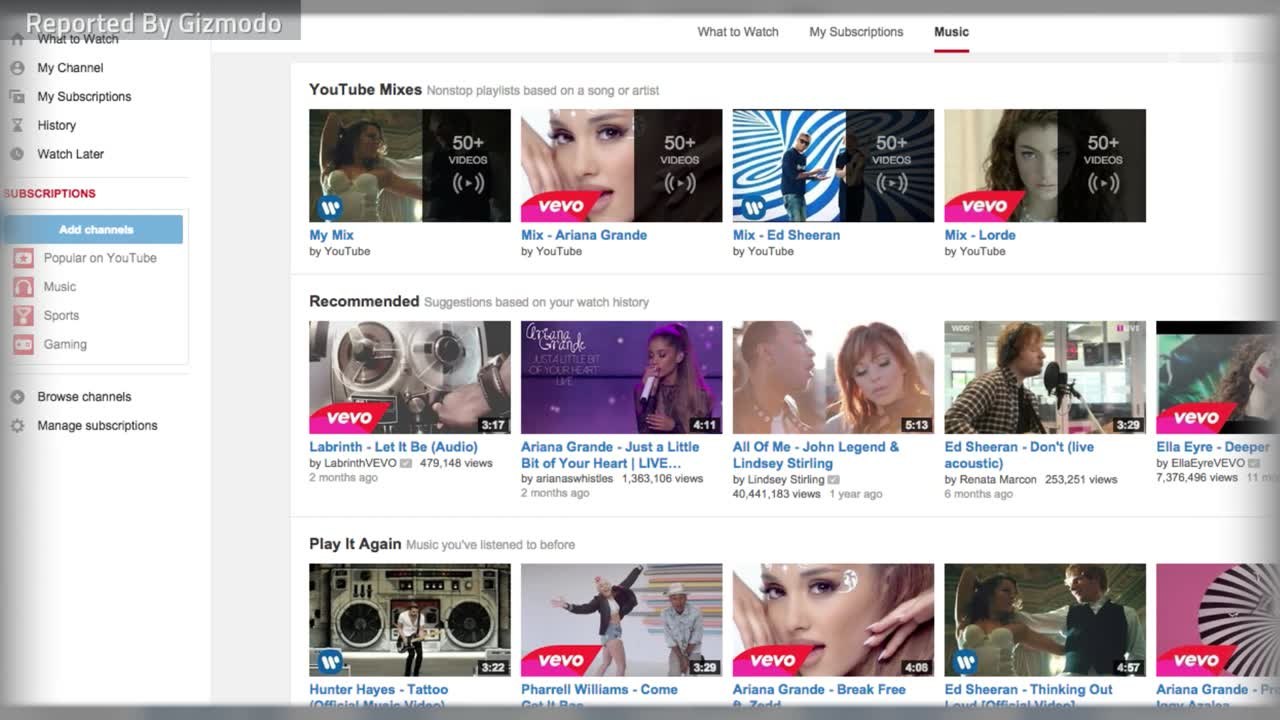1280x720 pixels.
Task: Play the Hunter Hayes Tattoo thumbnail
Action: tap(410, 620)
